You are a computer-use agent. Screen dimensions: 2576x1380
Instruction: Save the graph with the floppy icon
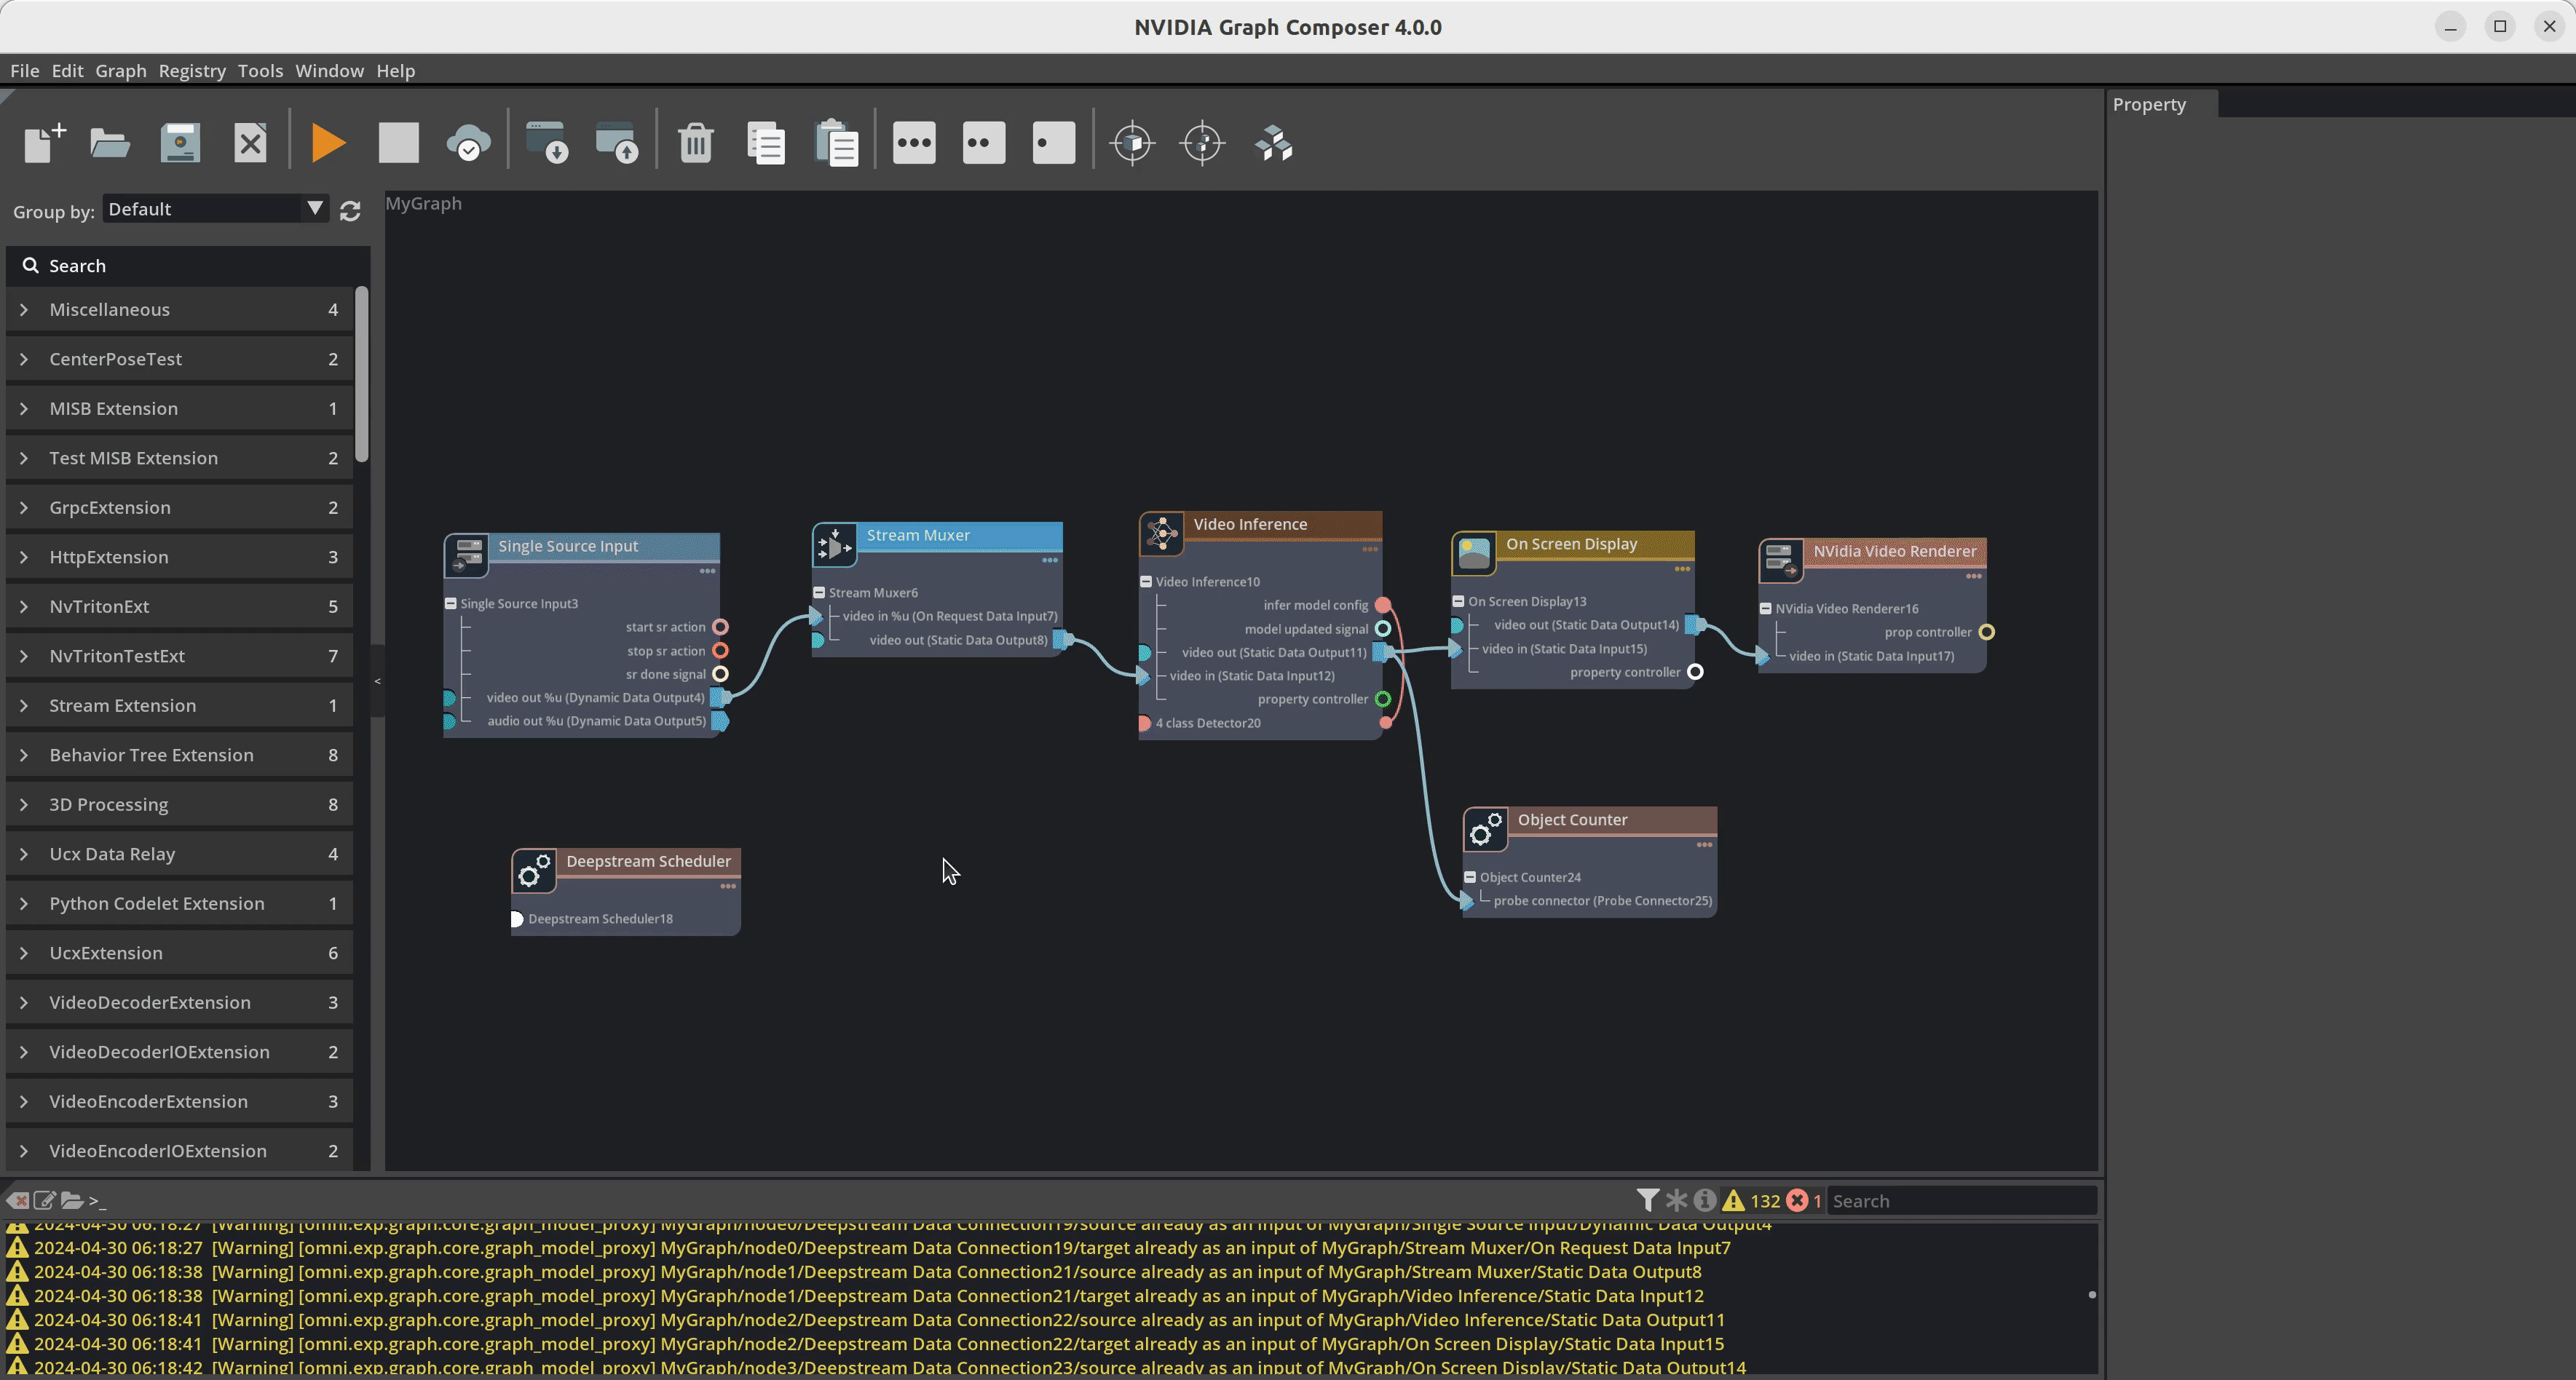tap(180, 143)
